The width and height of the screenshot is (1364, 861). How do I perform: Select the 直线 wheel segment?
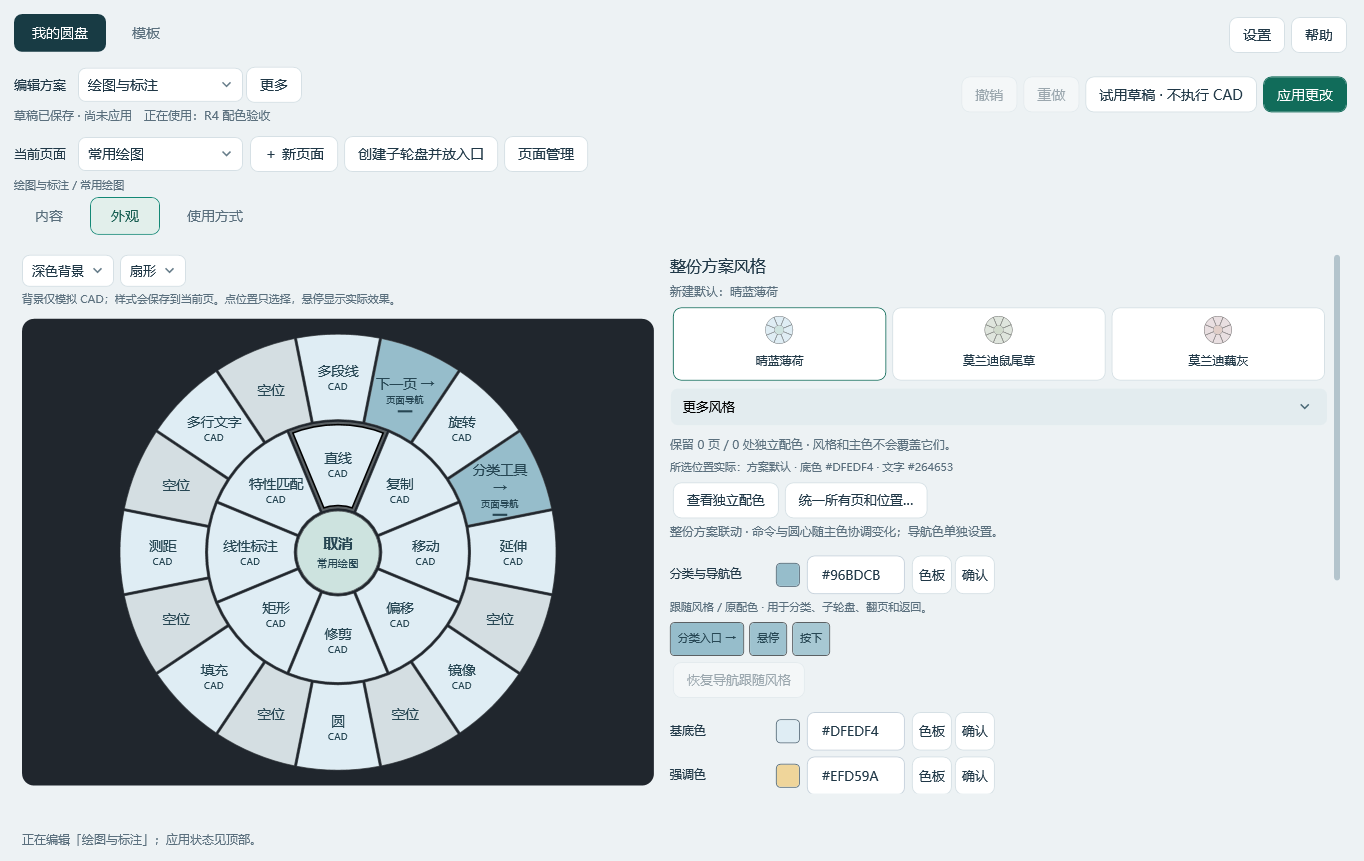[x=338, y=465]
